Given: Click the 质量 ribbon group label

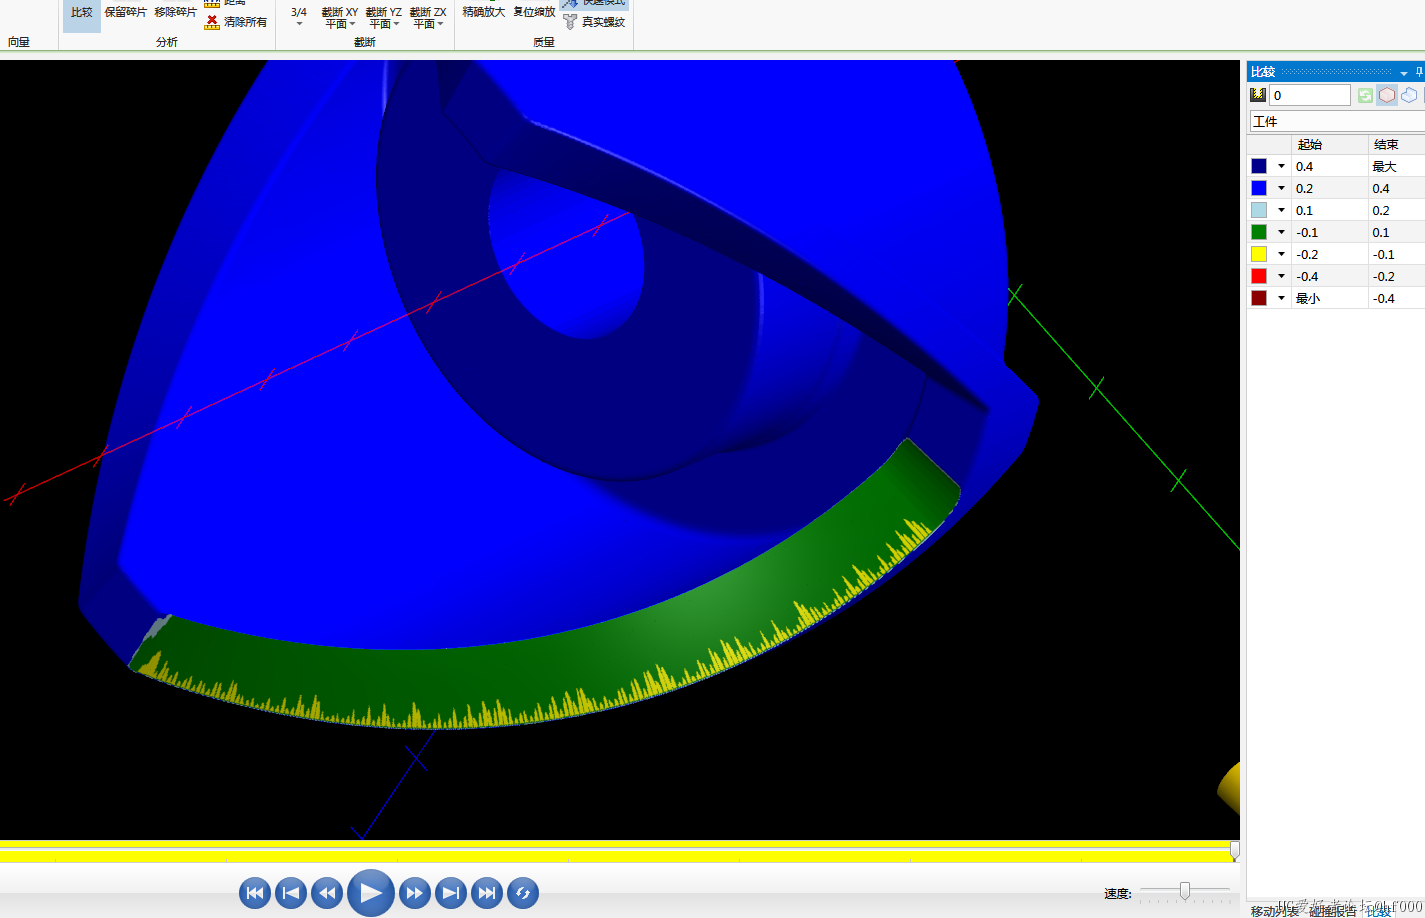Looking at the screenshot, I should 544,42.
